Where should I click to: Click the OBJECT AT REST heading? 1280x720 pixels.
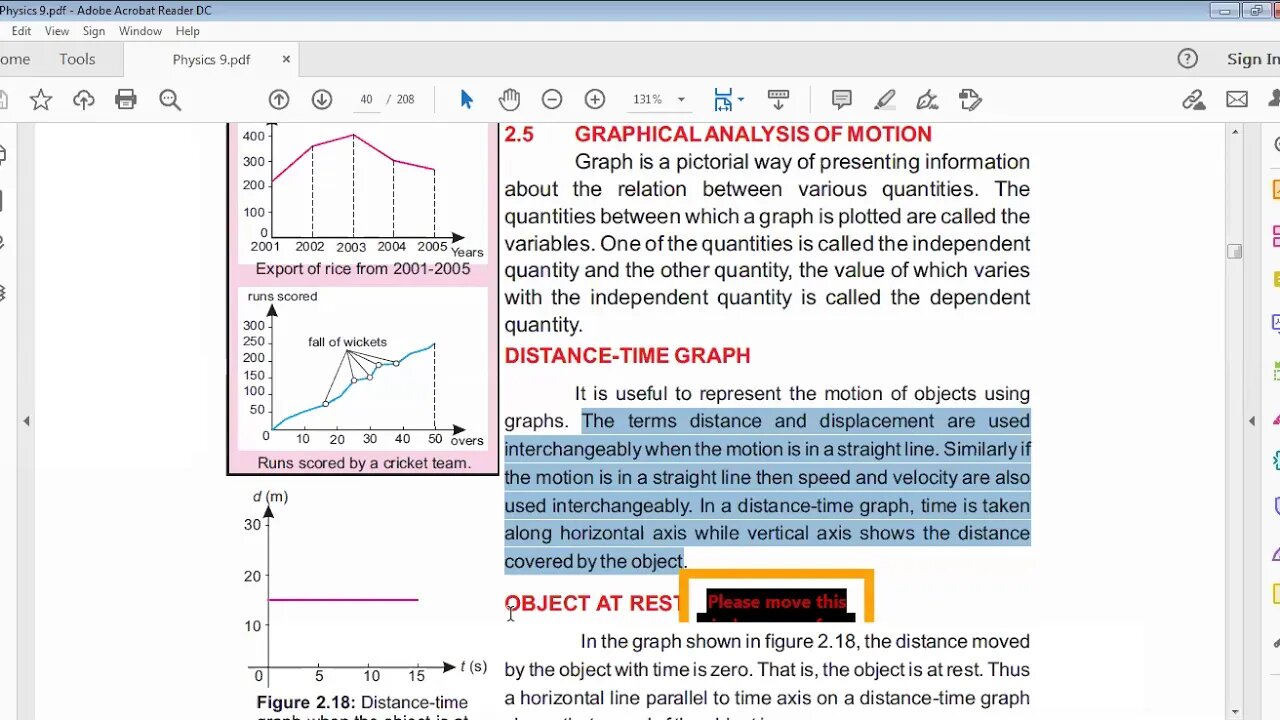tap(592, 603)
